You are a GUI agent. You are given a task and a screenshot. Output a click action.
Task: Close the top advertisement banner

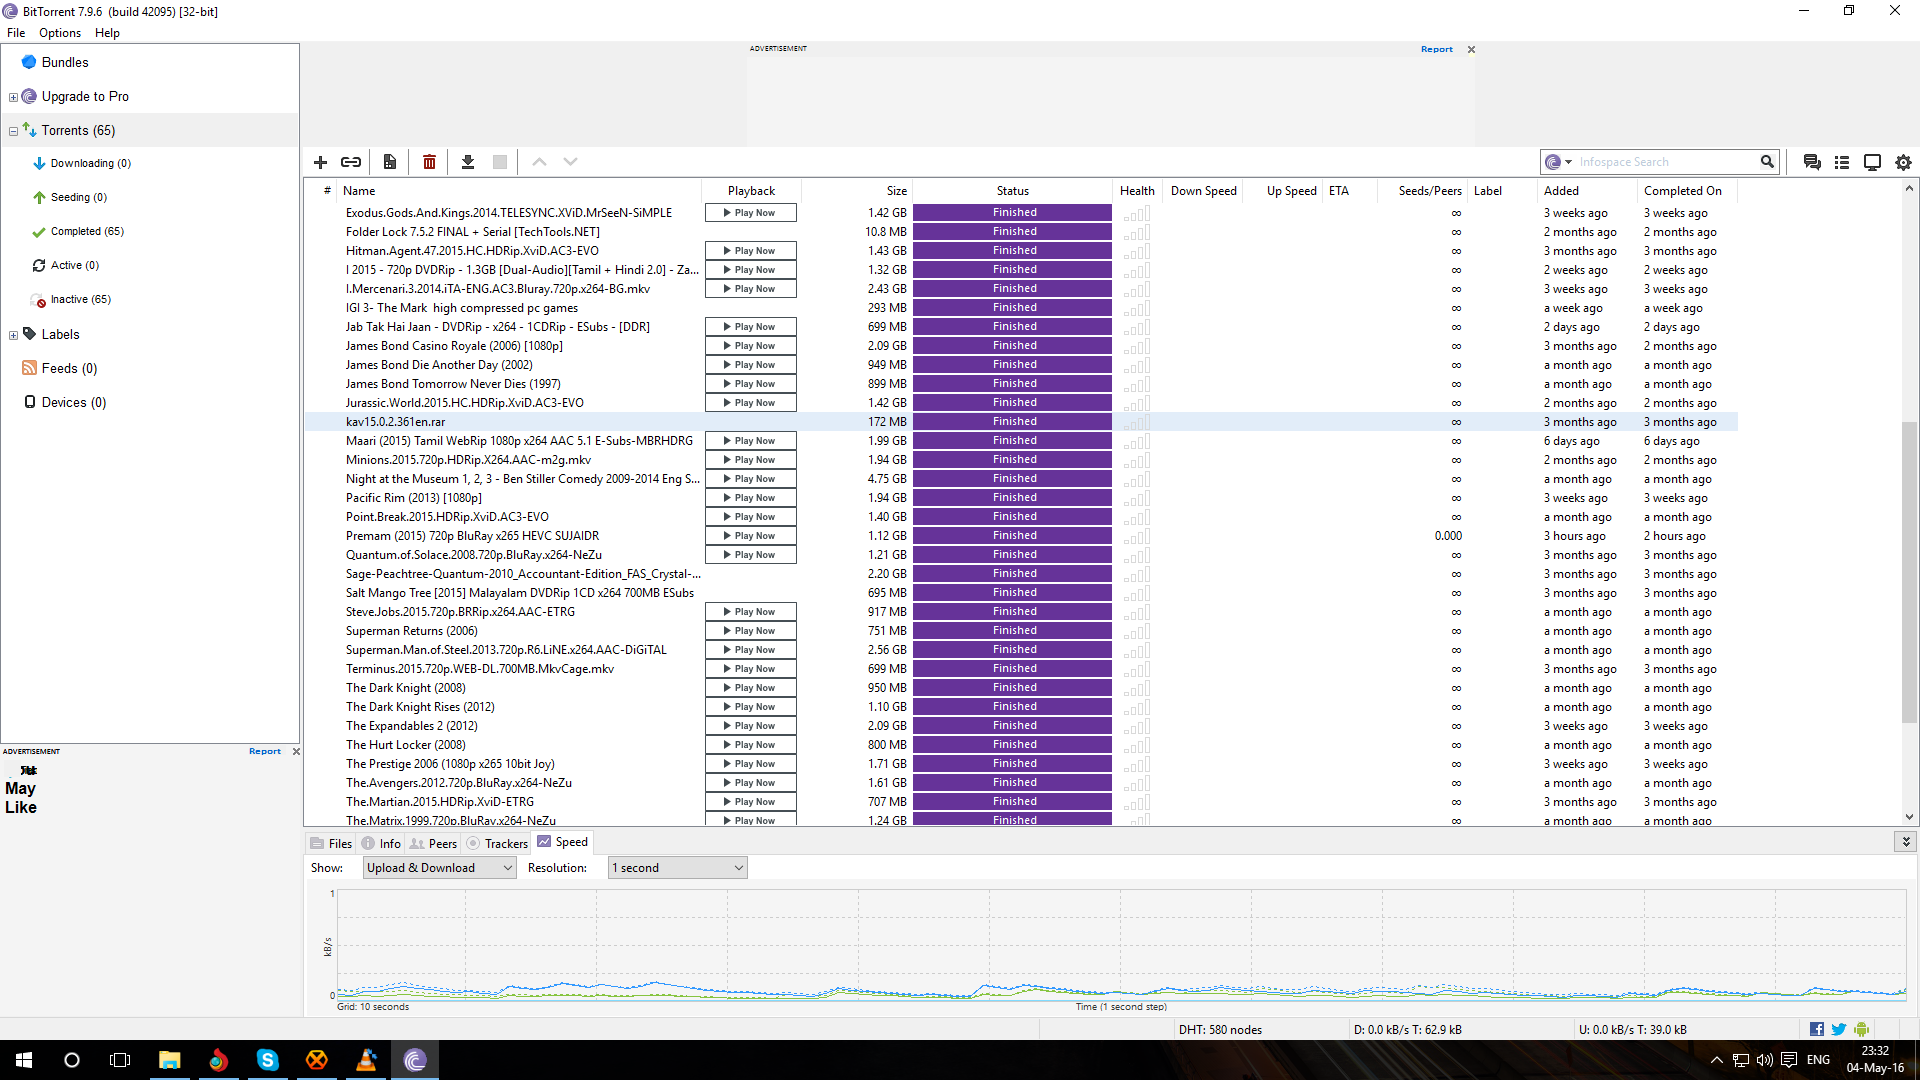tap(1471, 49)
